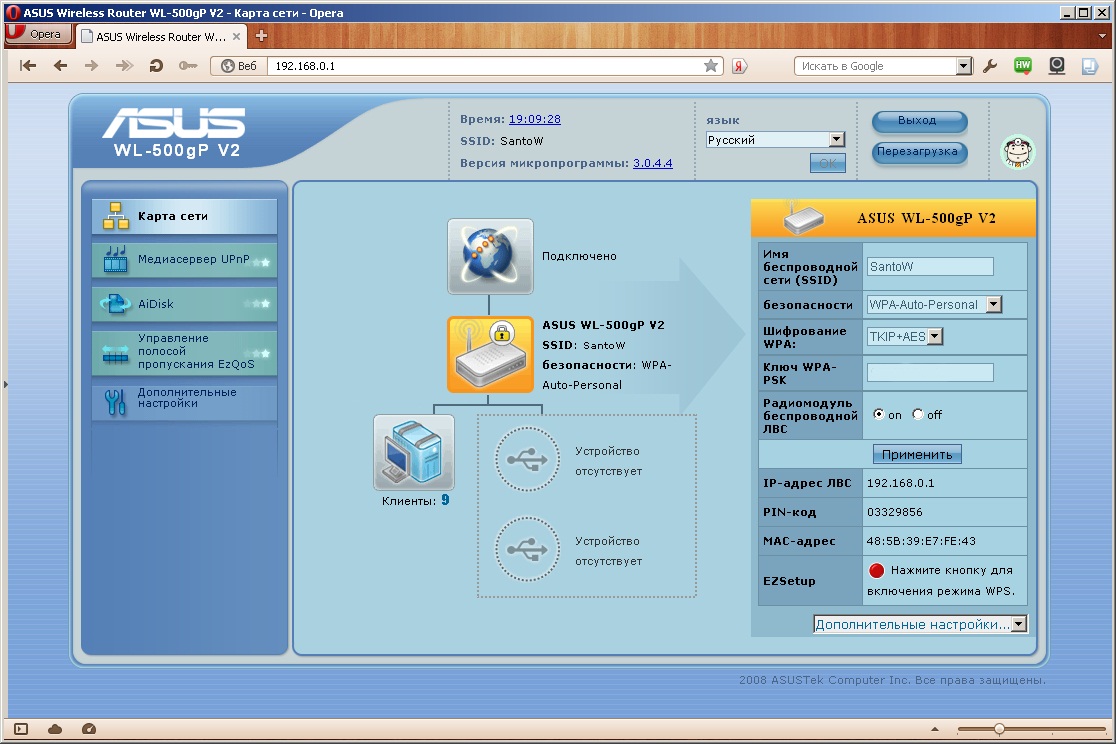
Task: Open the Clients computers icon
Action: (413, 452)
